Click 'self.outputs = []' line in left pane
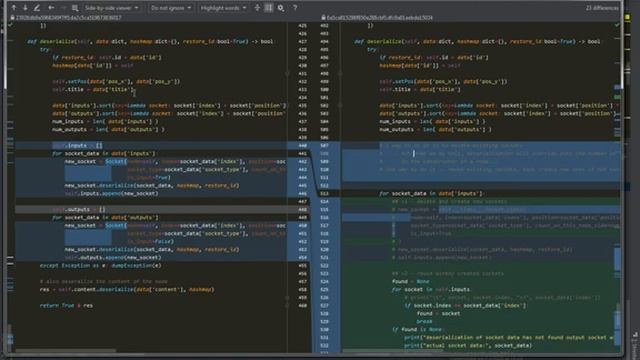This screenshot has height=360, width=640. 79,209
